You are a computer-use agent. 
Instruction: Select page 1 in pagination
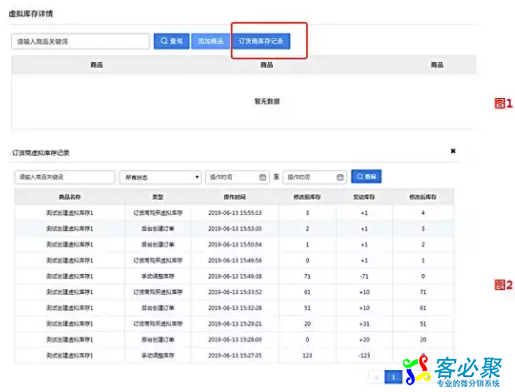[x=393, y=377]
